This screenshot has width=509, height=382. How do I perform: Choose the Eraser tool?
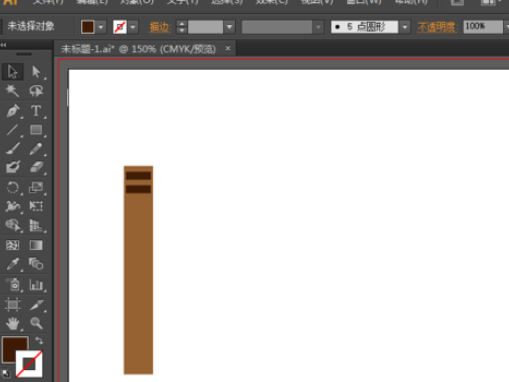coord(36,167)
